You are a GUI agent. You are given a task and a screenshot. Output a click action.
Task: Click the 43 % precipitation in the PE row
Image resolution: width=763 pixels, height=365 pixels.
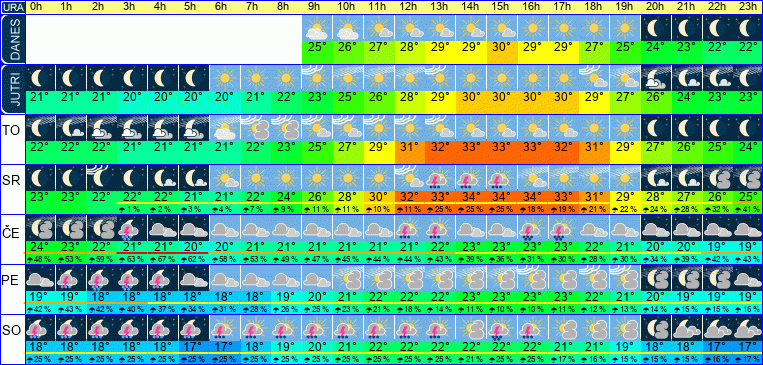click(x=72, y=309)
